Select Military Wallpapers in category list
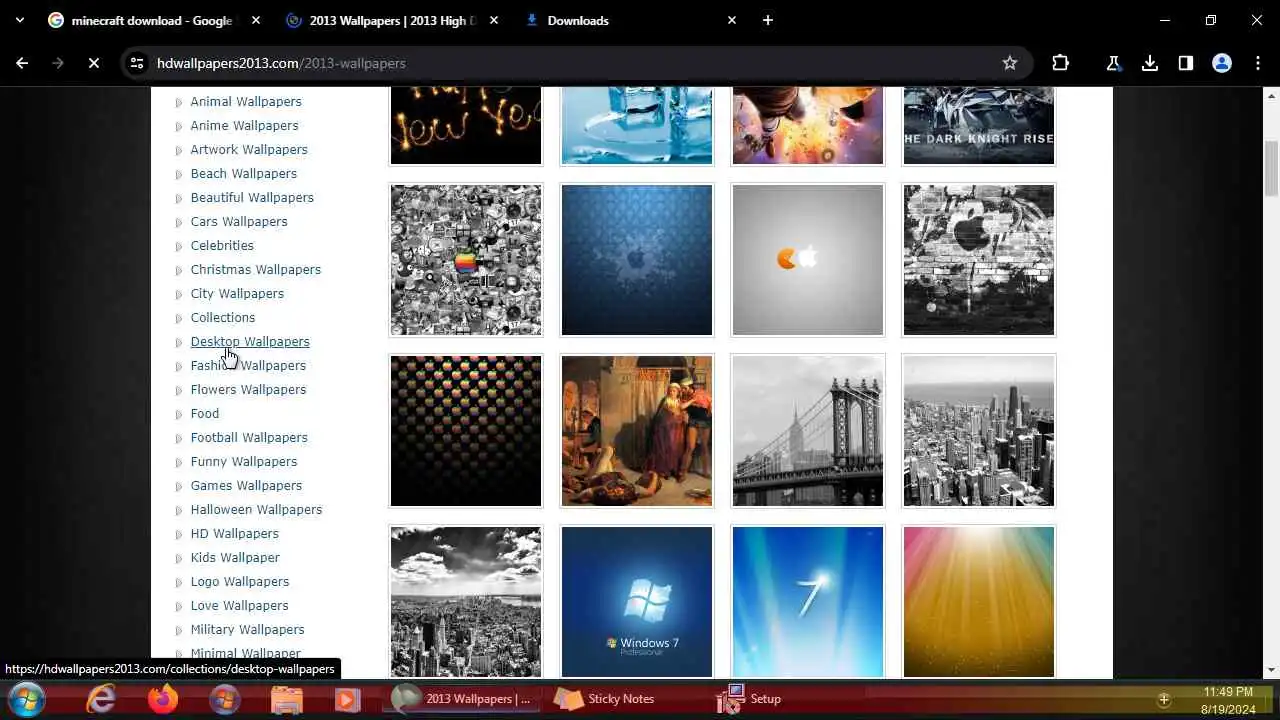The width and height of the screenshot is (1280, 720). [x=248, y=629]
